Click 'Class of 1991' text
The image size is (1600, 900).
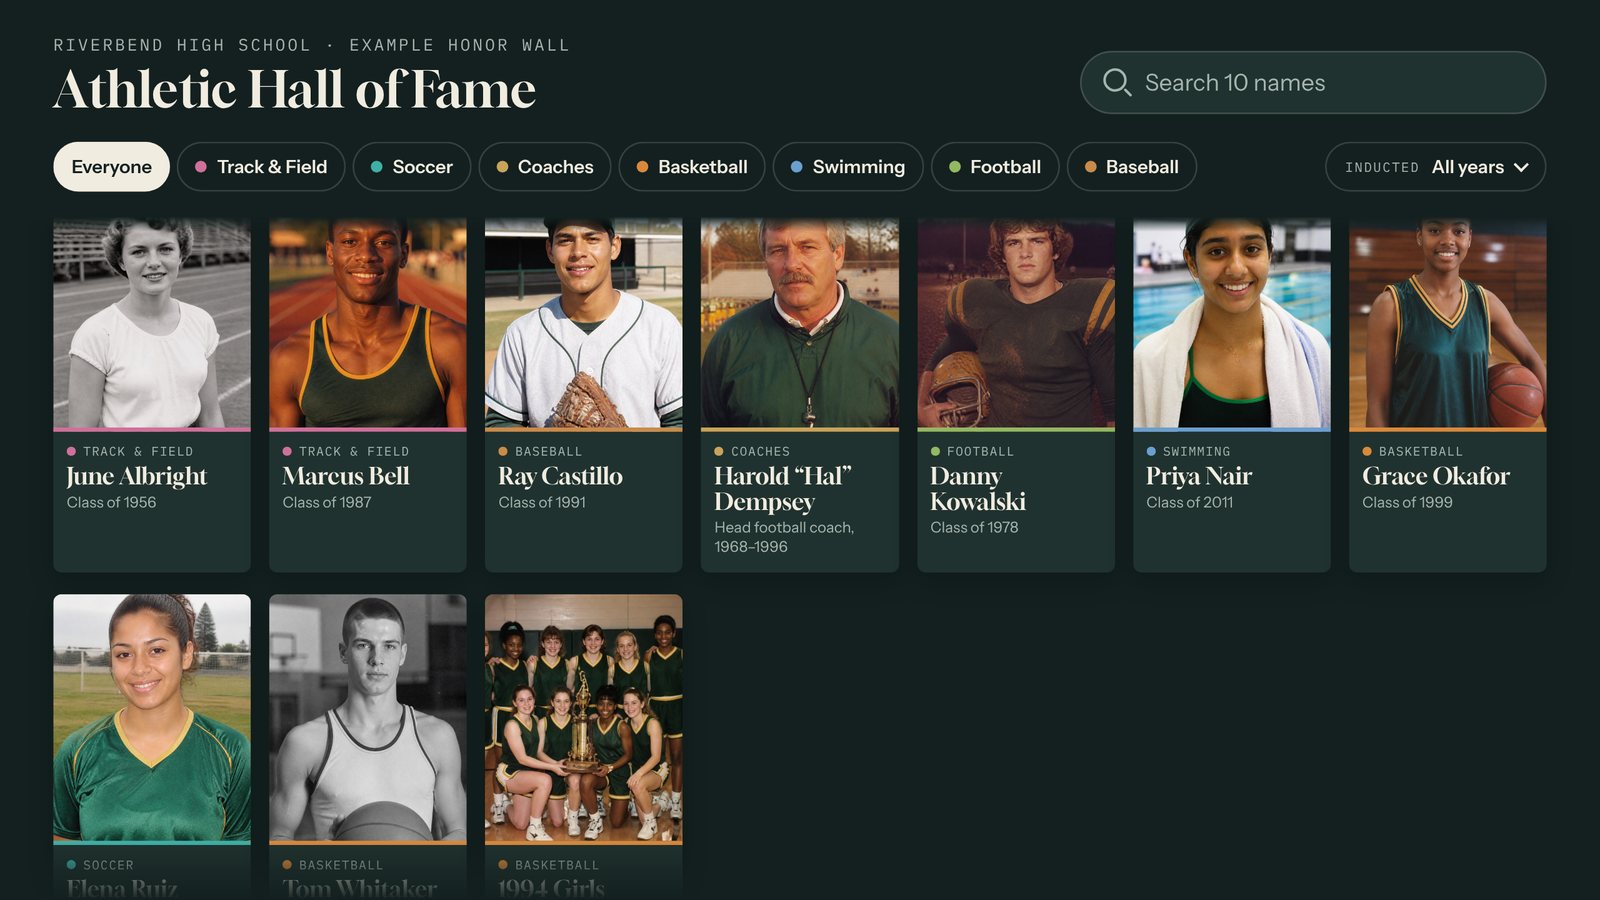pos(542,502)
